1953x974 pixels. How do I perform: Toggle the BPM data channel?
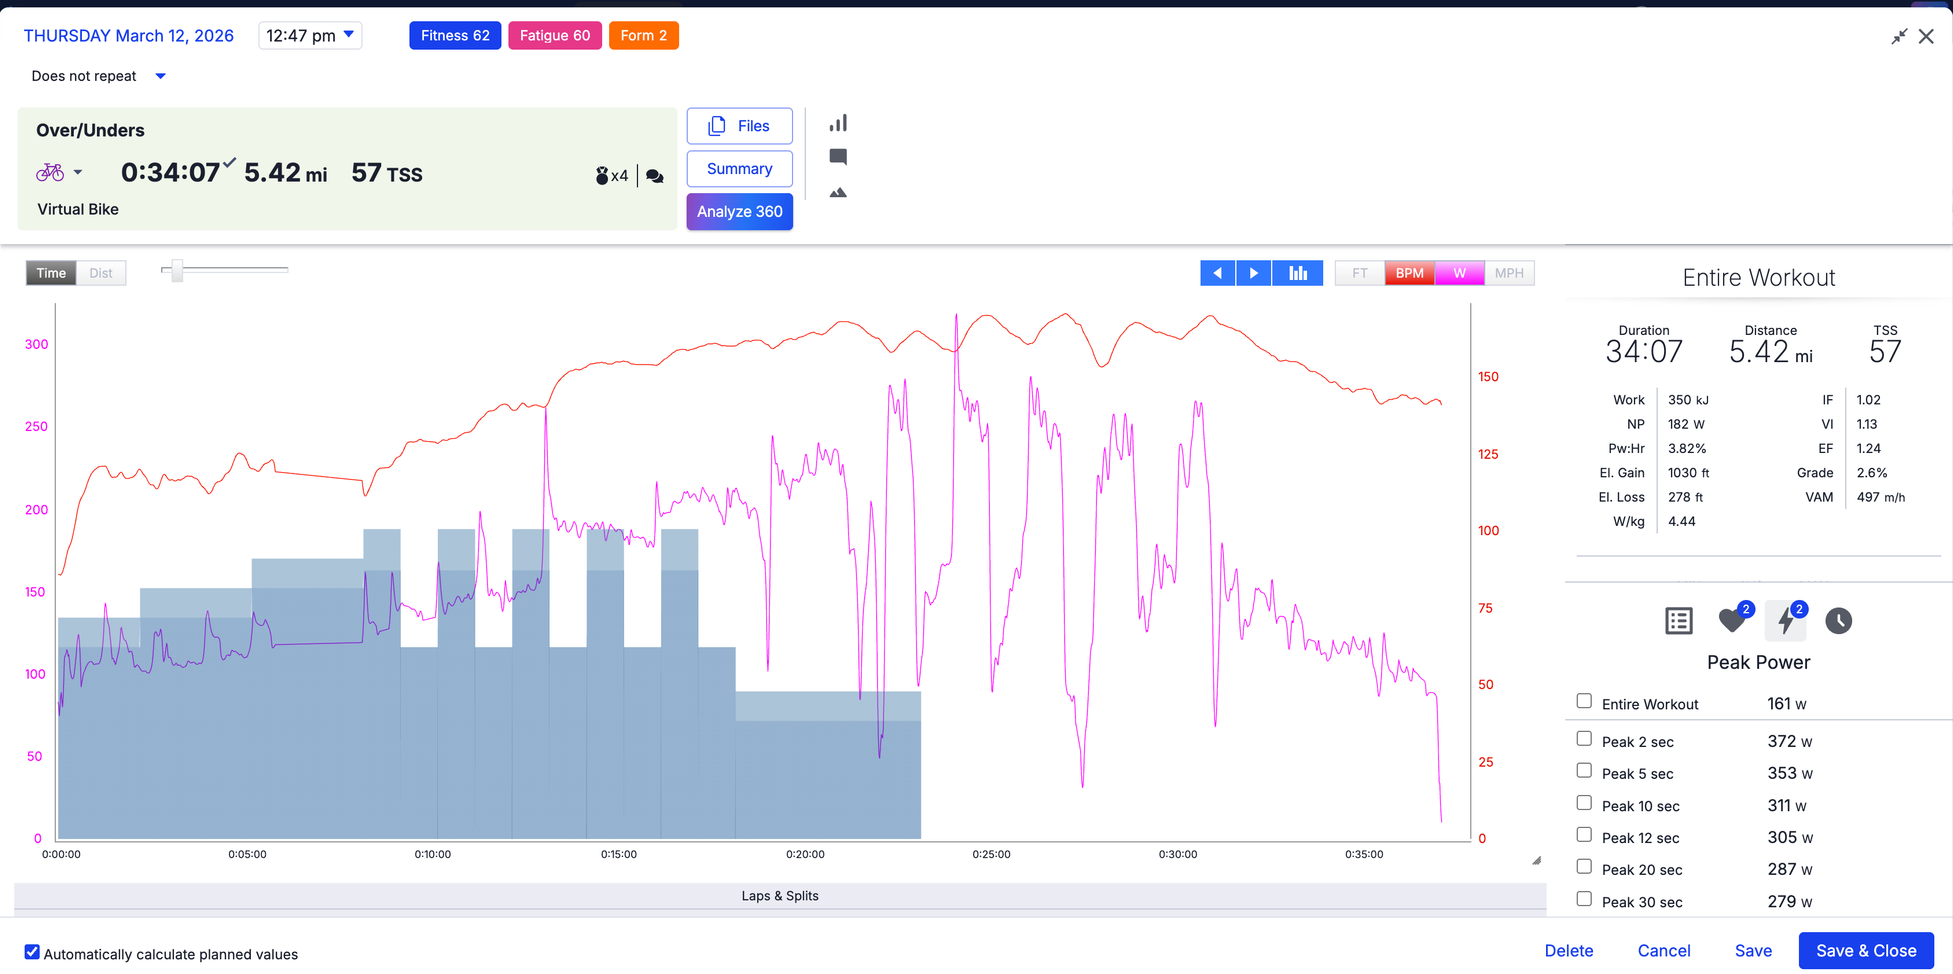coord(1409,273)
